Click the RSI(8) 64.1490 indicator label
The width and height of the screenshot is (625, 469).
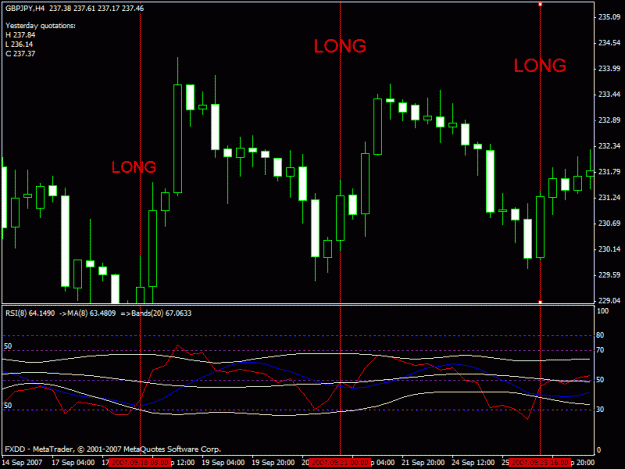(x=30, y=314)
